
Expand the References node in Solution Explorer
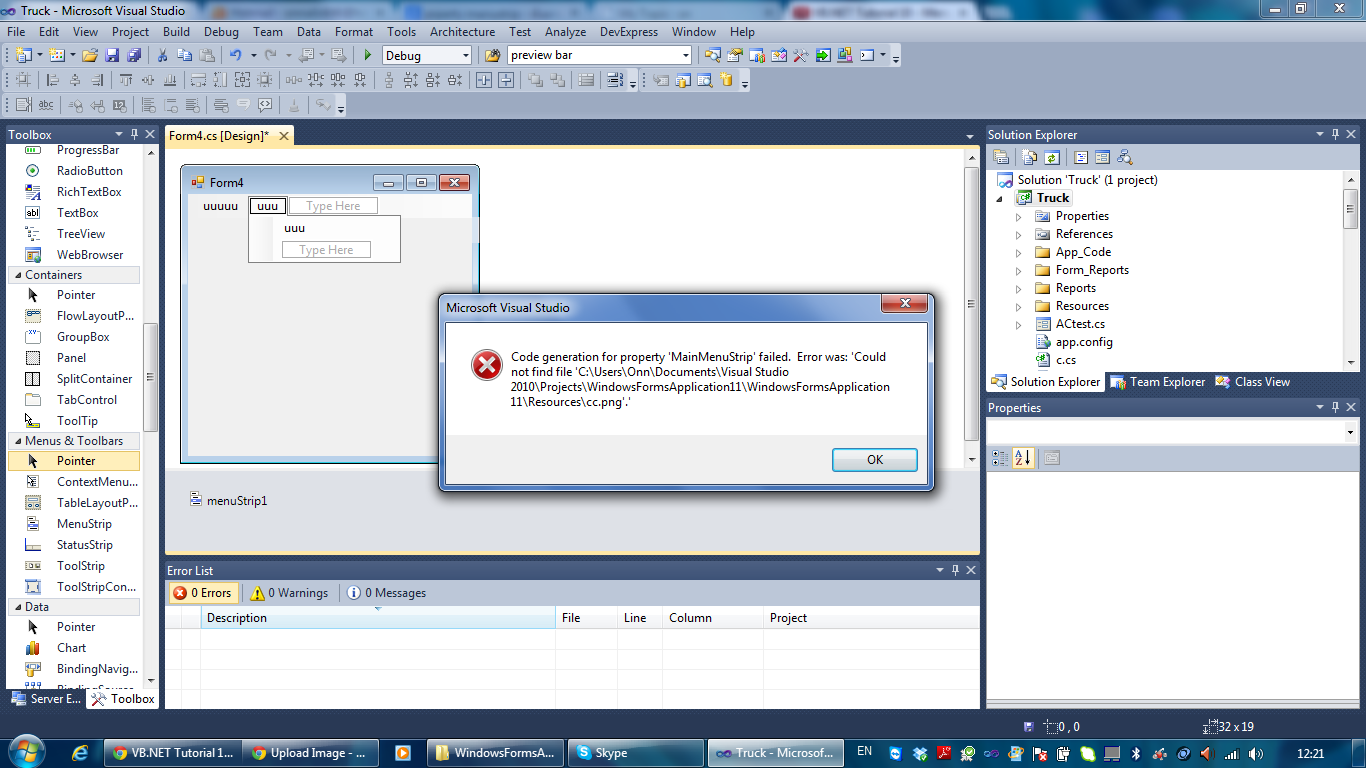(1019, 234)
